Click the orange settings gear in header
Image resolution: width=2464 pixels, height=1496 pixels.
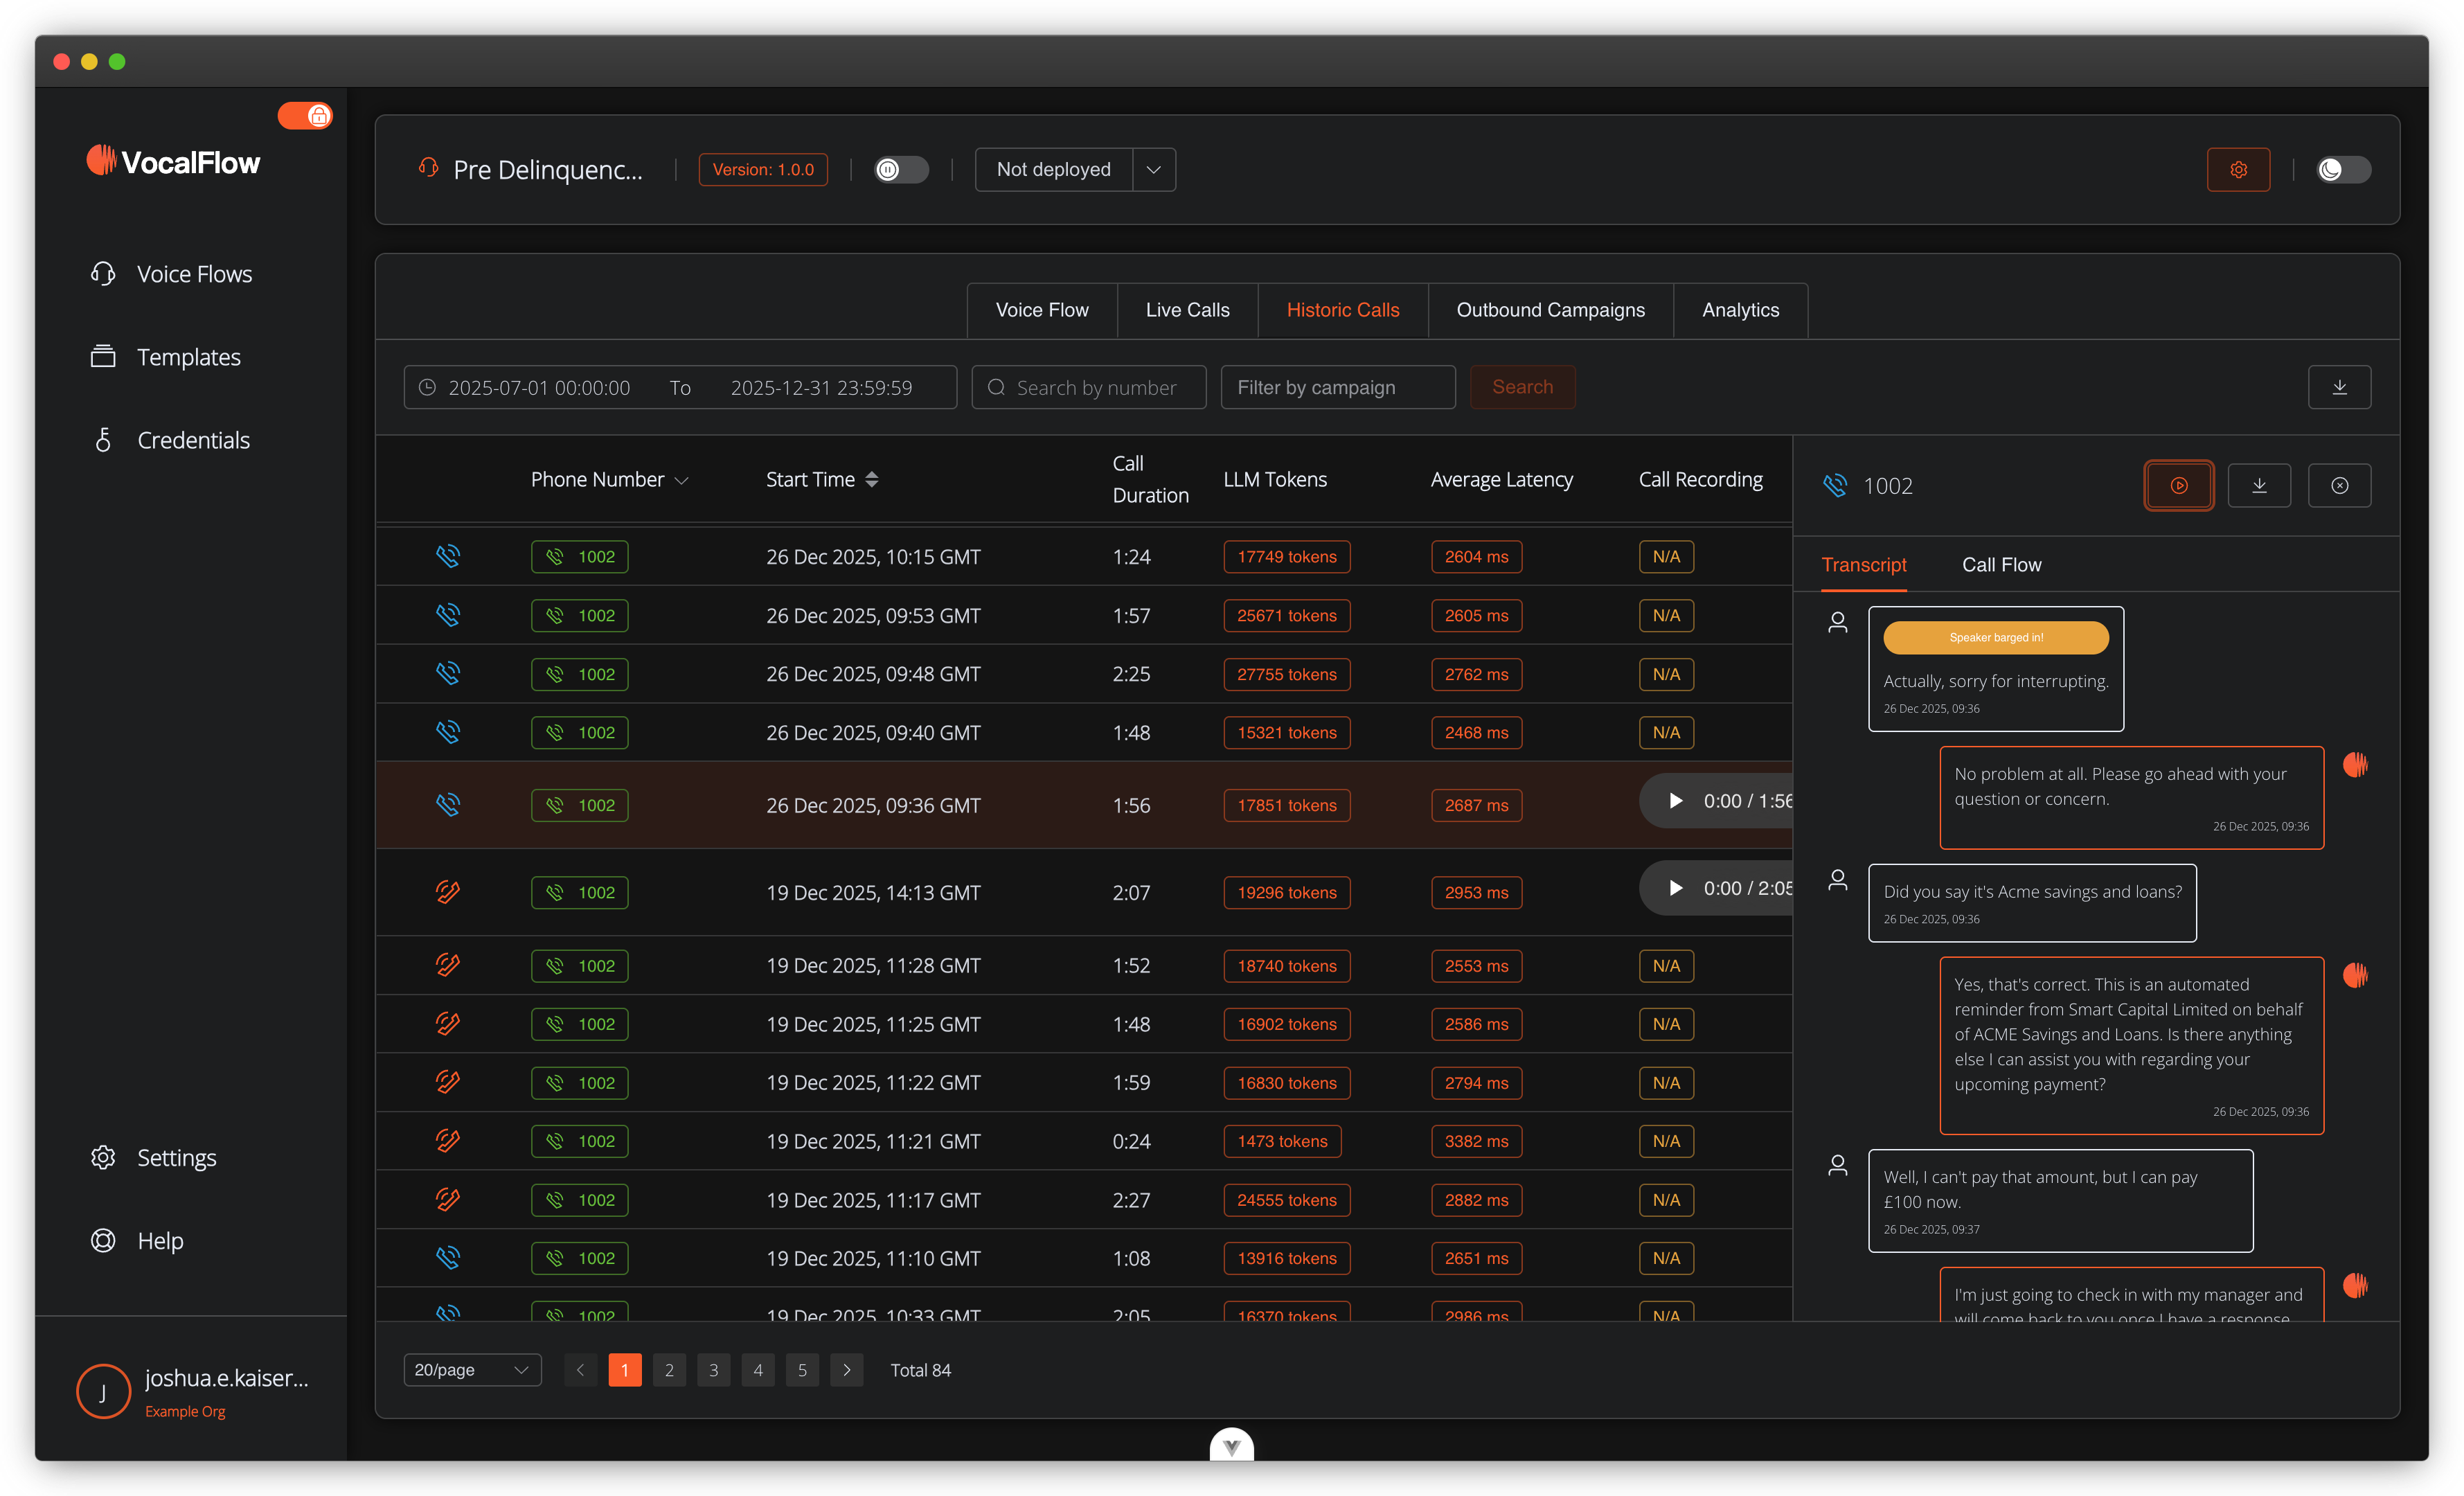point(2237,170)
